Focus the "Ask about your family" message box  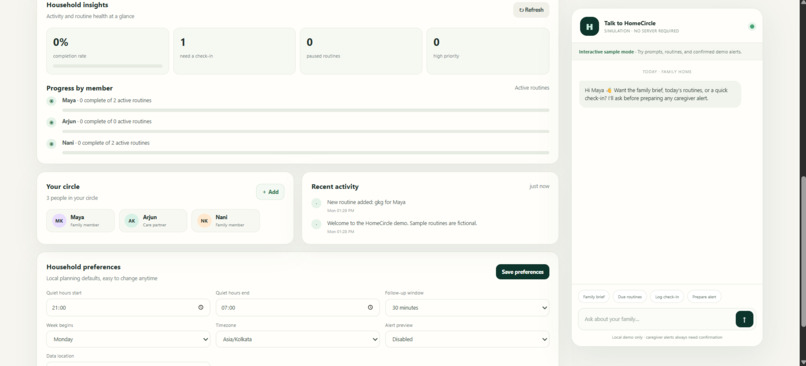pos(657,319)
